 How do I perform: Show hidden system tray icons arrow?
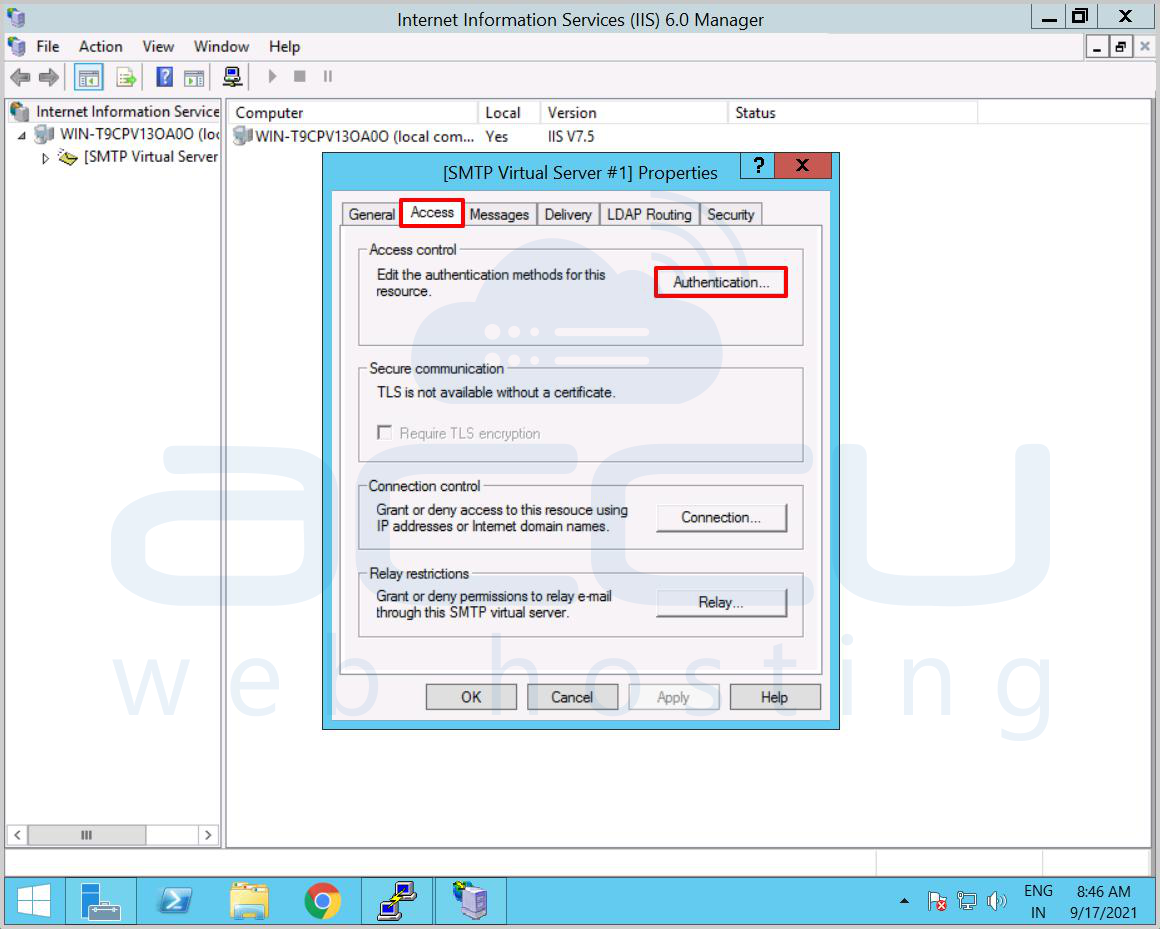(904, 901)
